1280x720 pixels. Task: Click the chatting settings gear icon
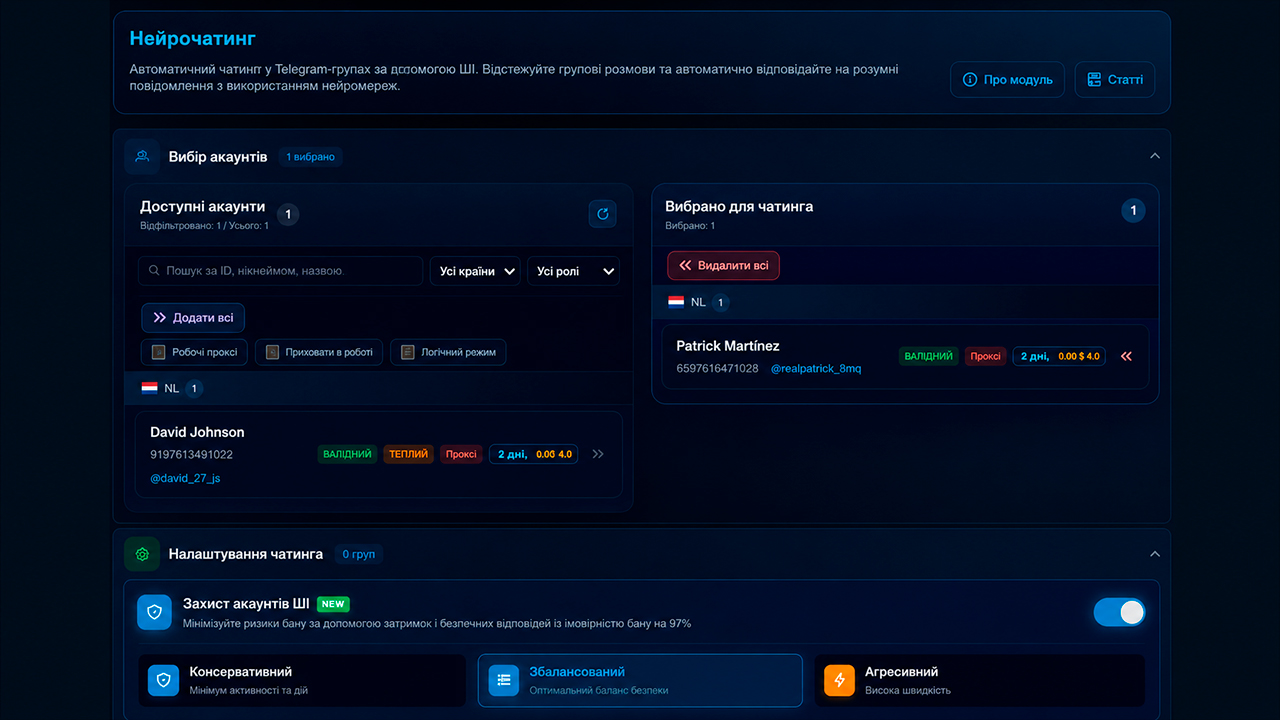(142, 554)
